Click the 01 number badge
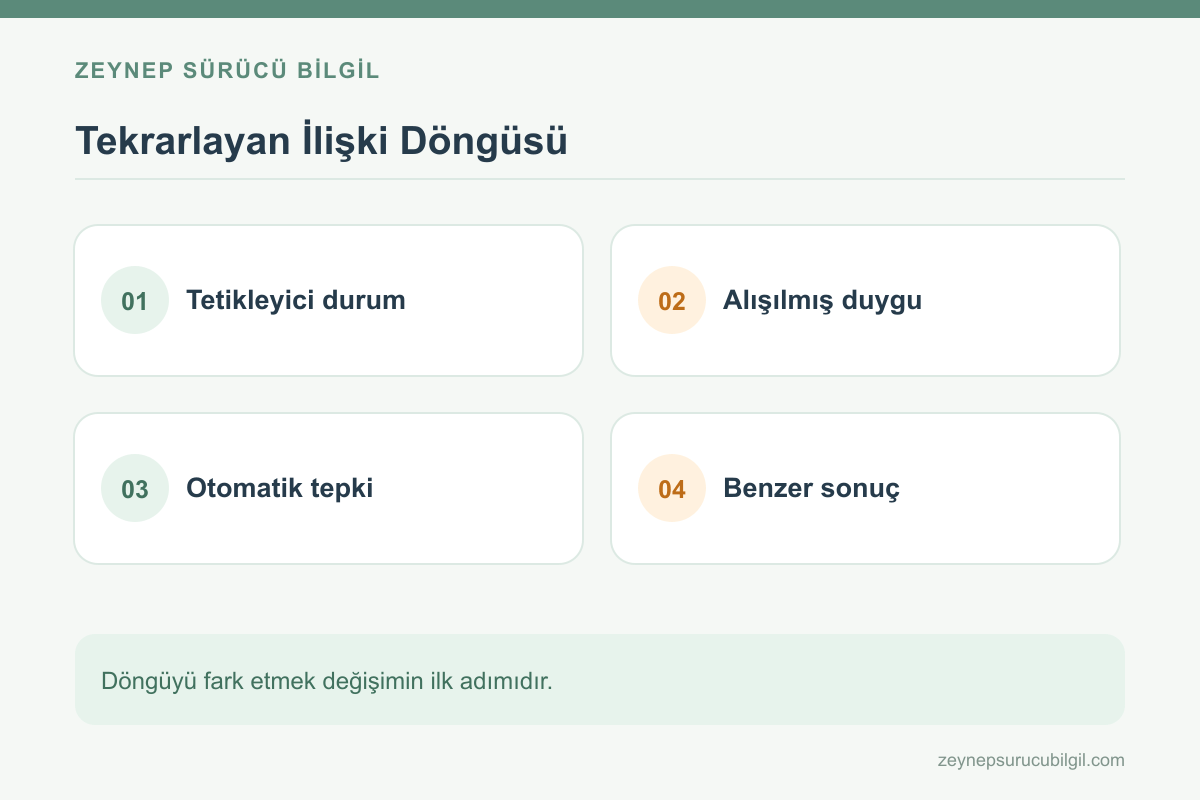 (135, 300)
